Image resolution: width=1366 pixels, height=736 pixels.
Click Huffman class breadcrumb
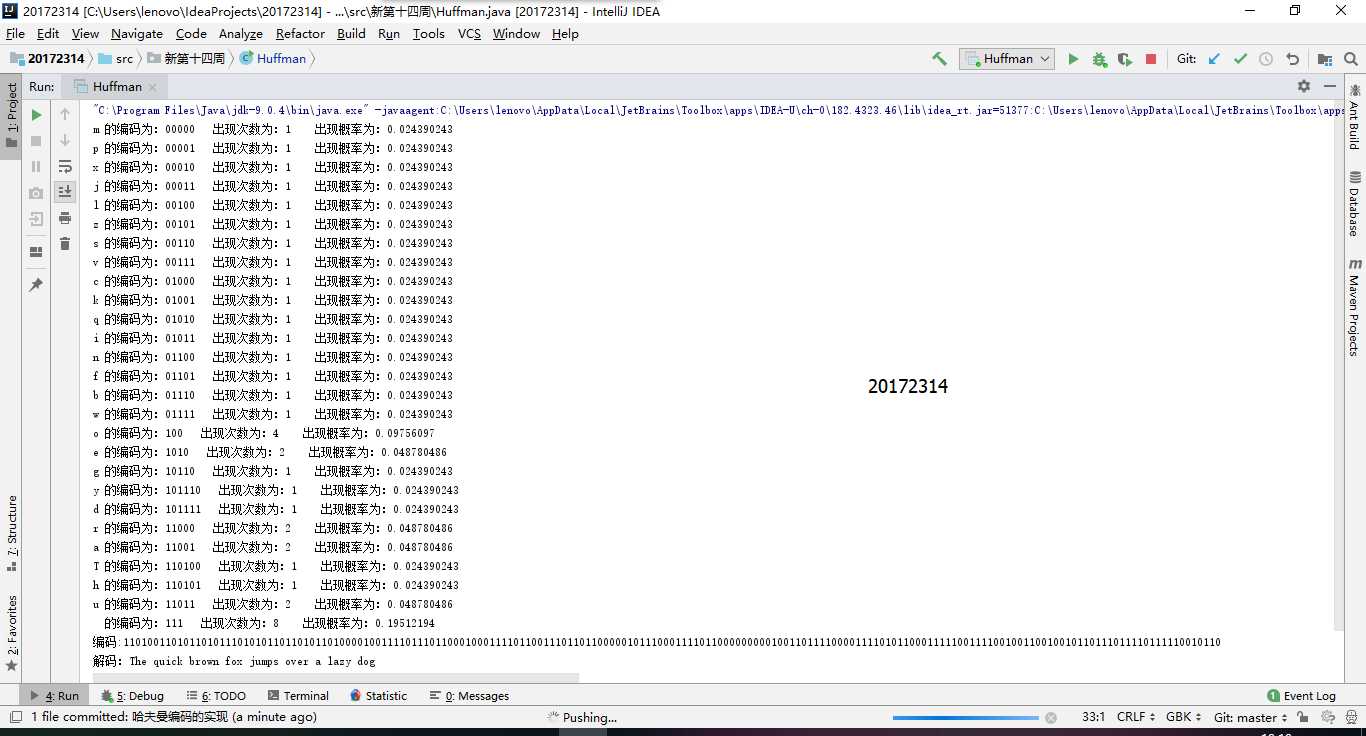[x=274, y=59]
